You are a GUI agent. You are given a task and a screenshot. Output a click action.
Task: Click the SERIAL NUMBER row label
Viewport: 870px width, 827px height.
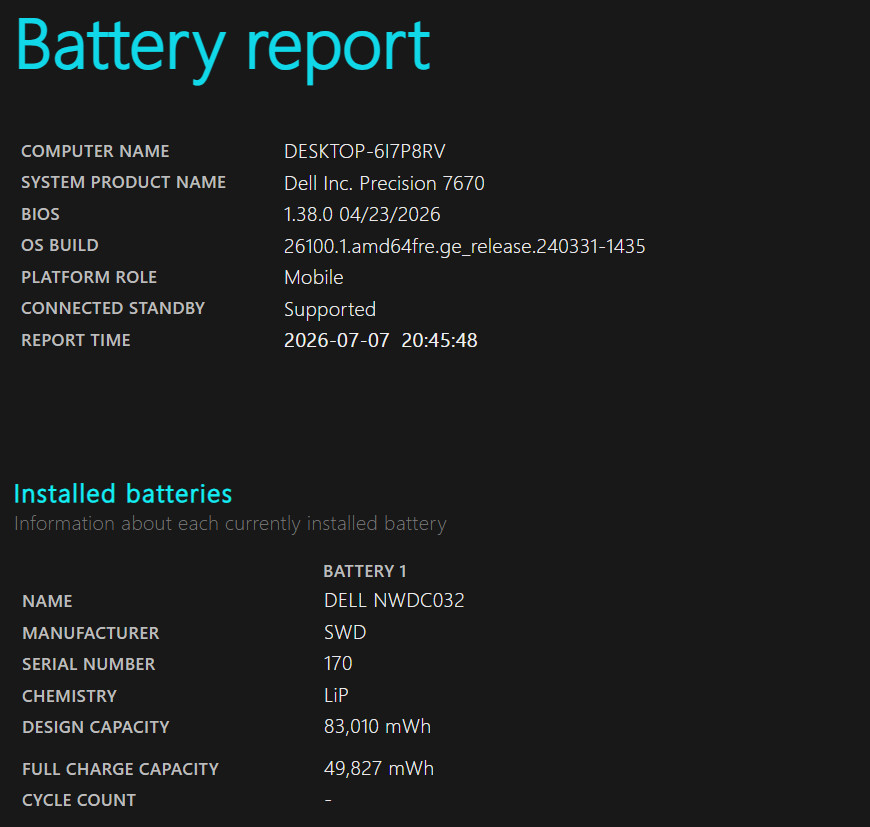click(x=88, y=664)
